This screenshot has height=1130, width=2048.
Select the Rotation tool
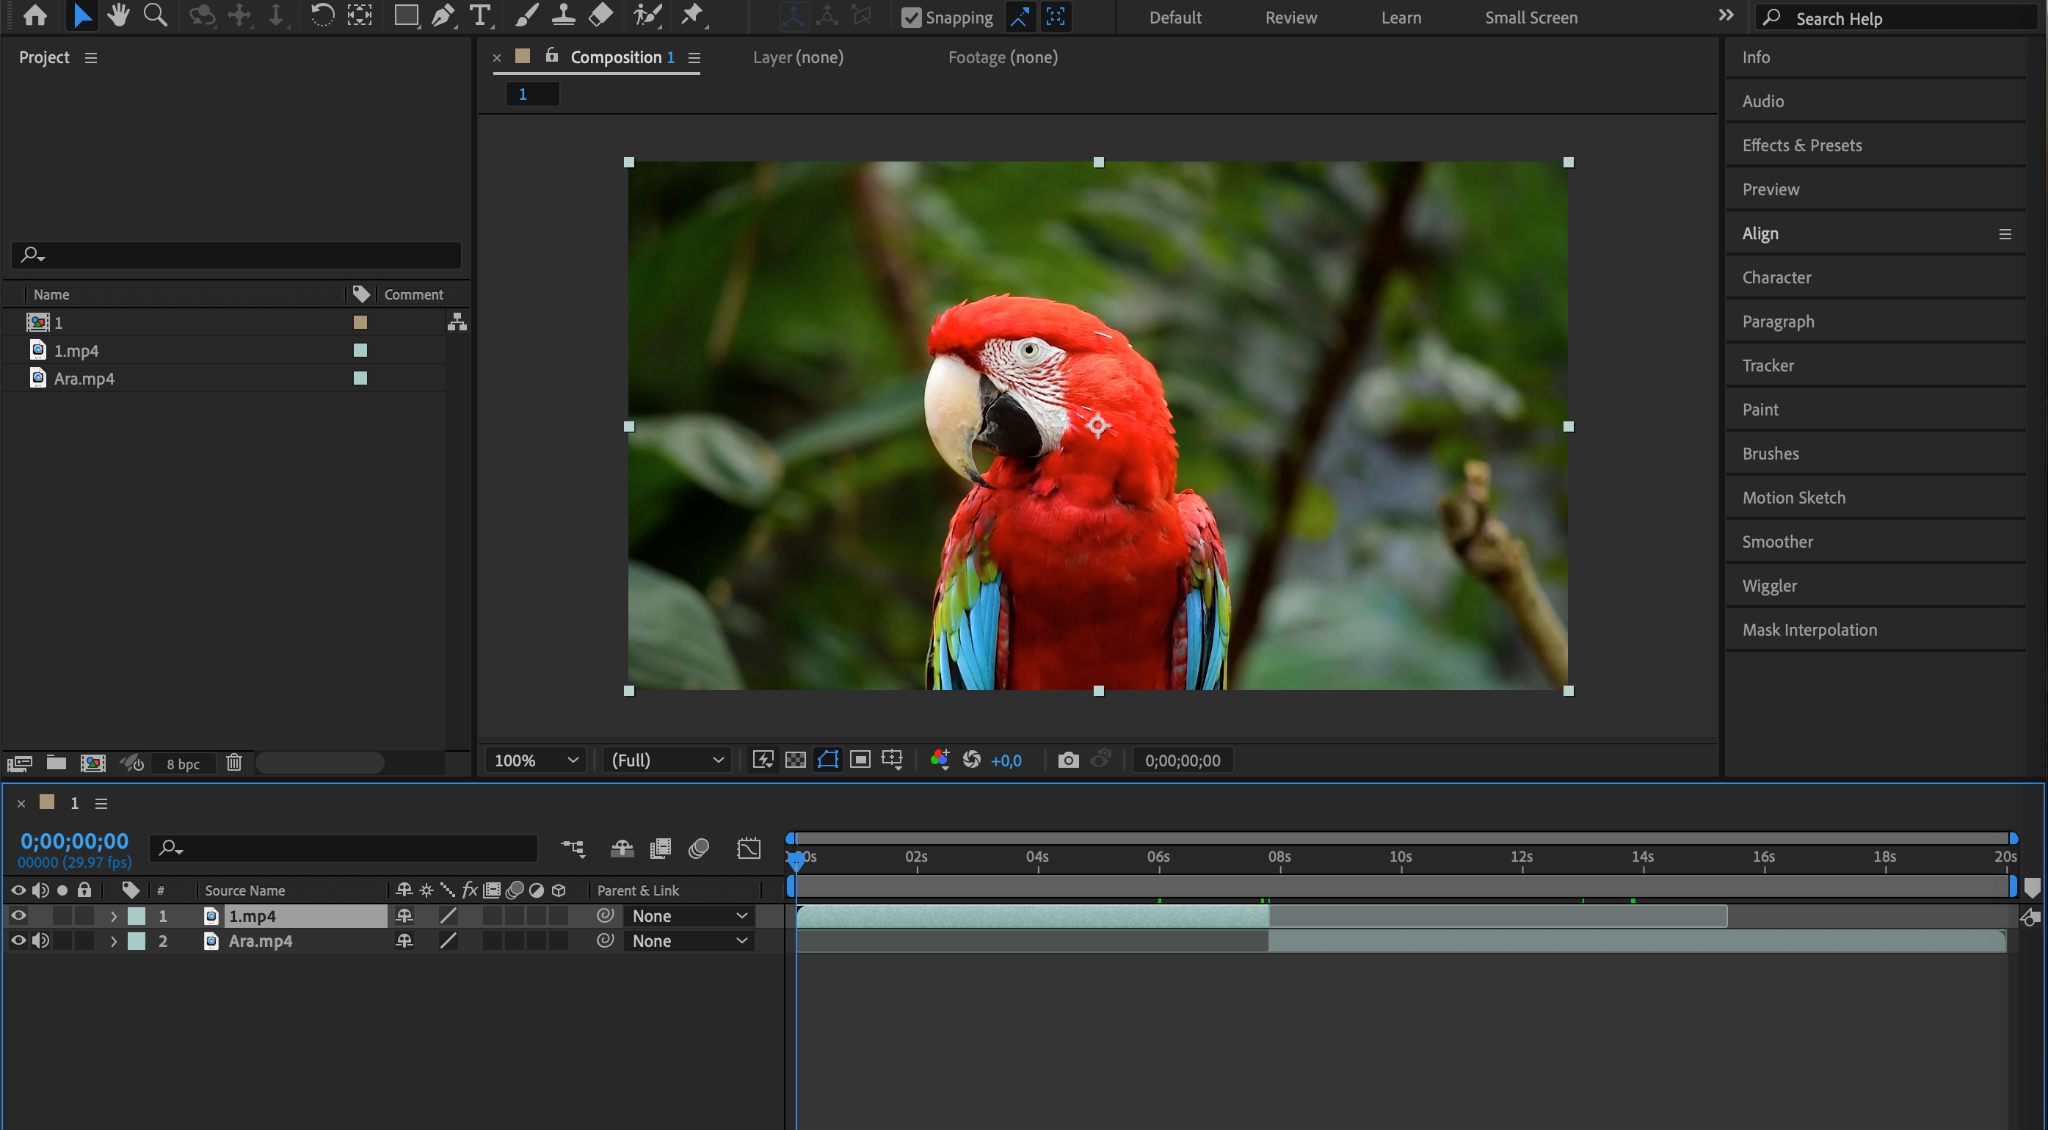coord(322,15)
